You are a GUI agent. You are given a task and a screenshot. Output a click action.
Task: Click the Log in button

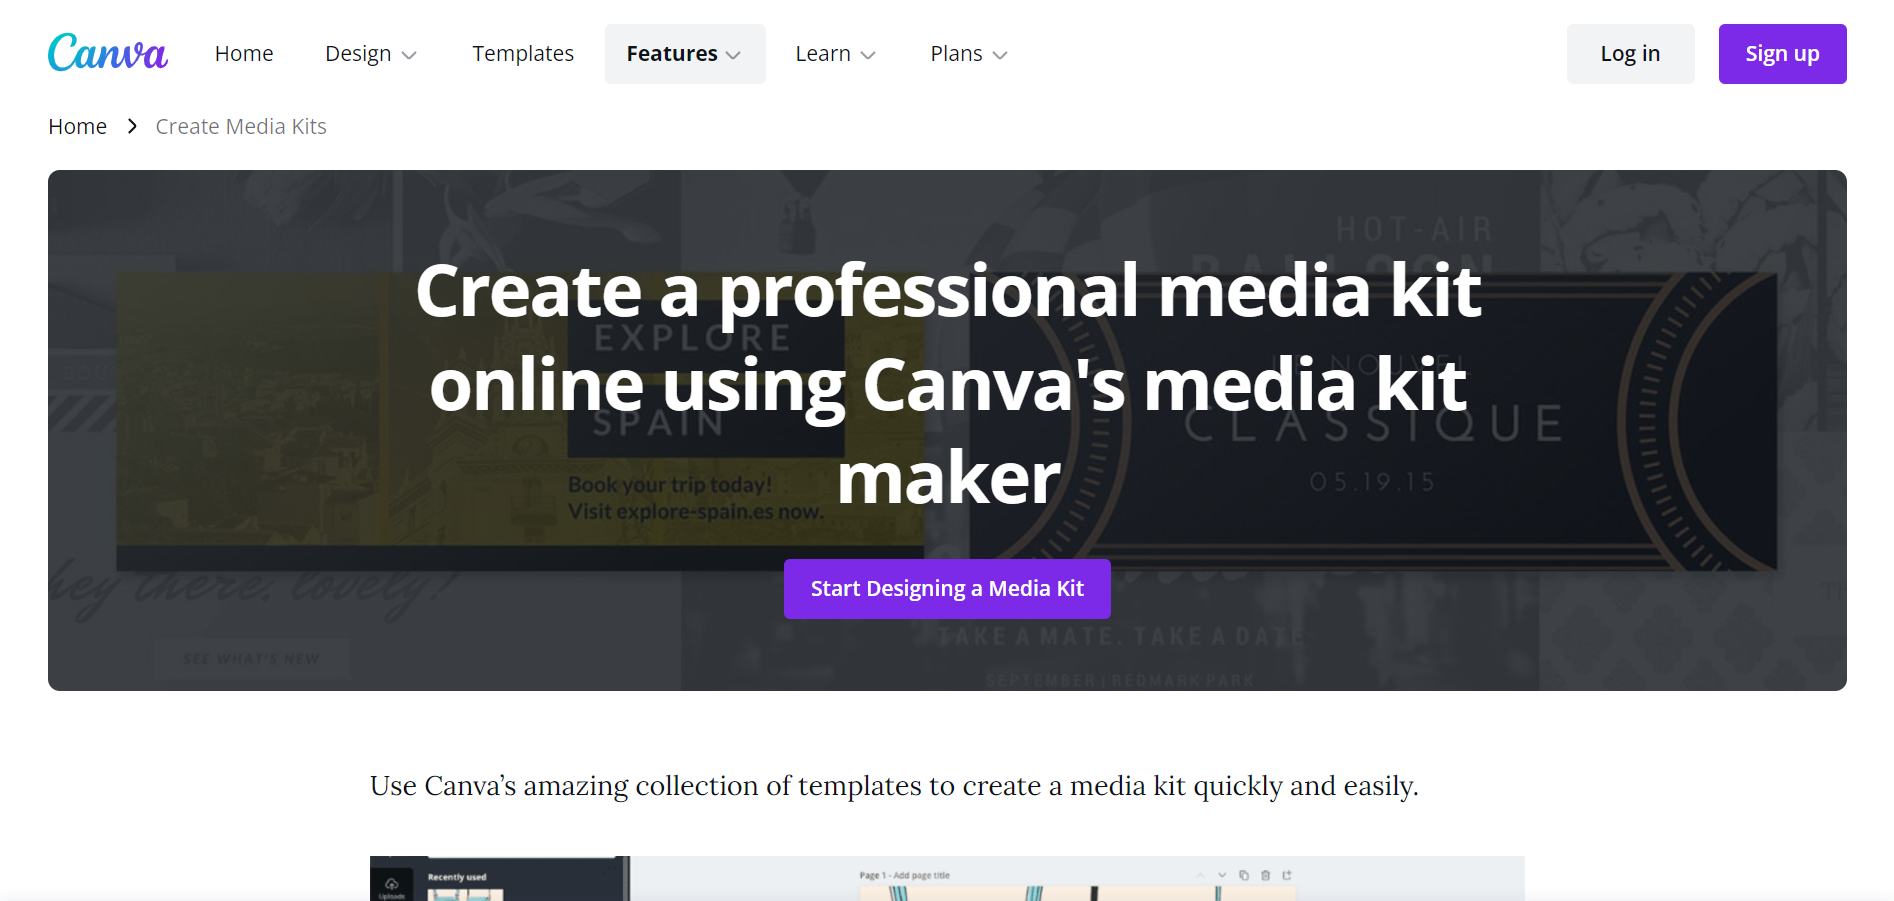(1629, 53)
